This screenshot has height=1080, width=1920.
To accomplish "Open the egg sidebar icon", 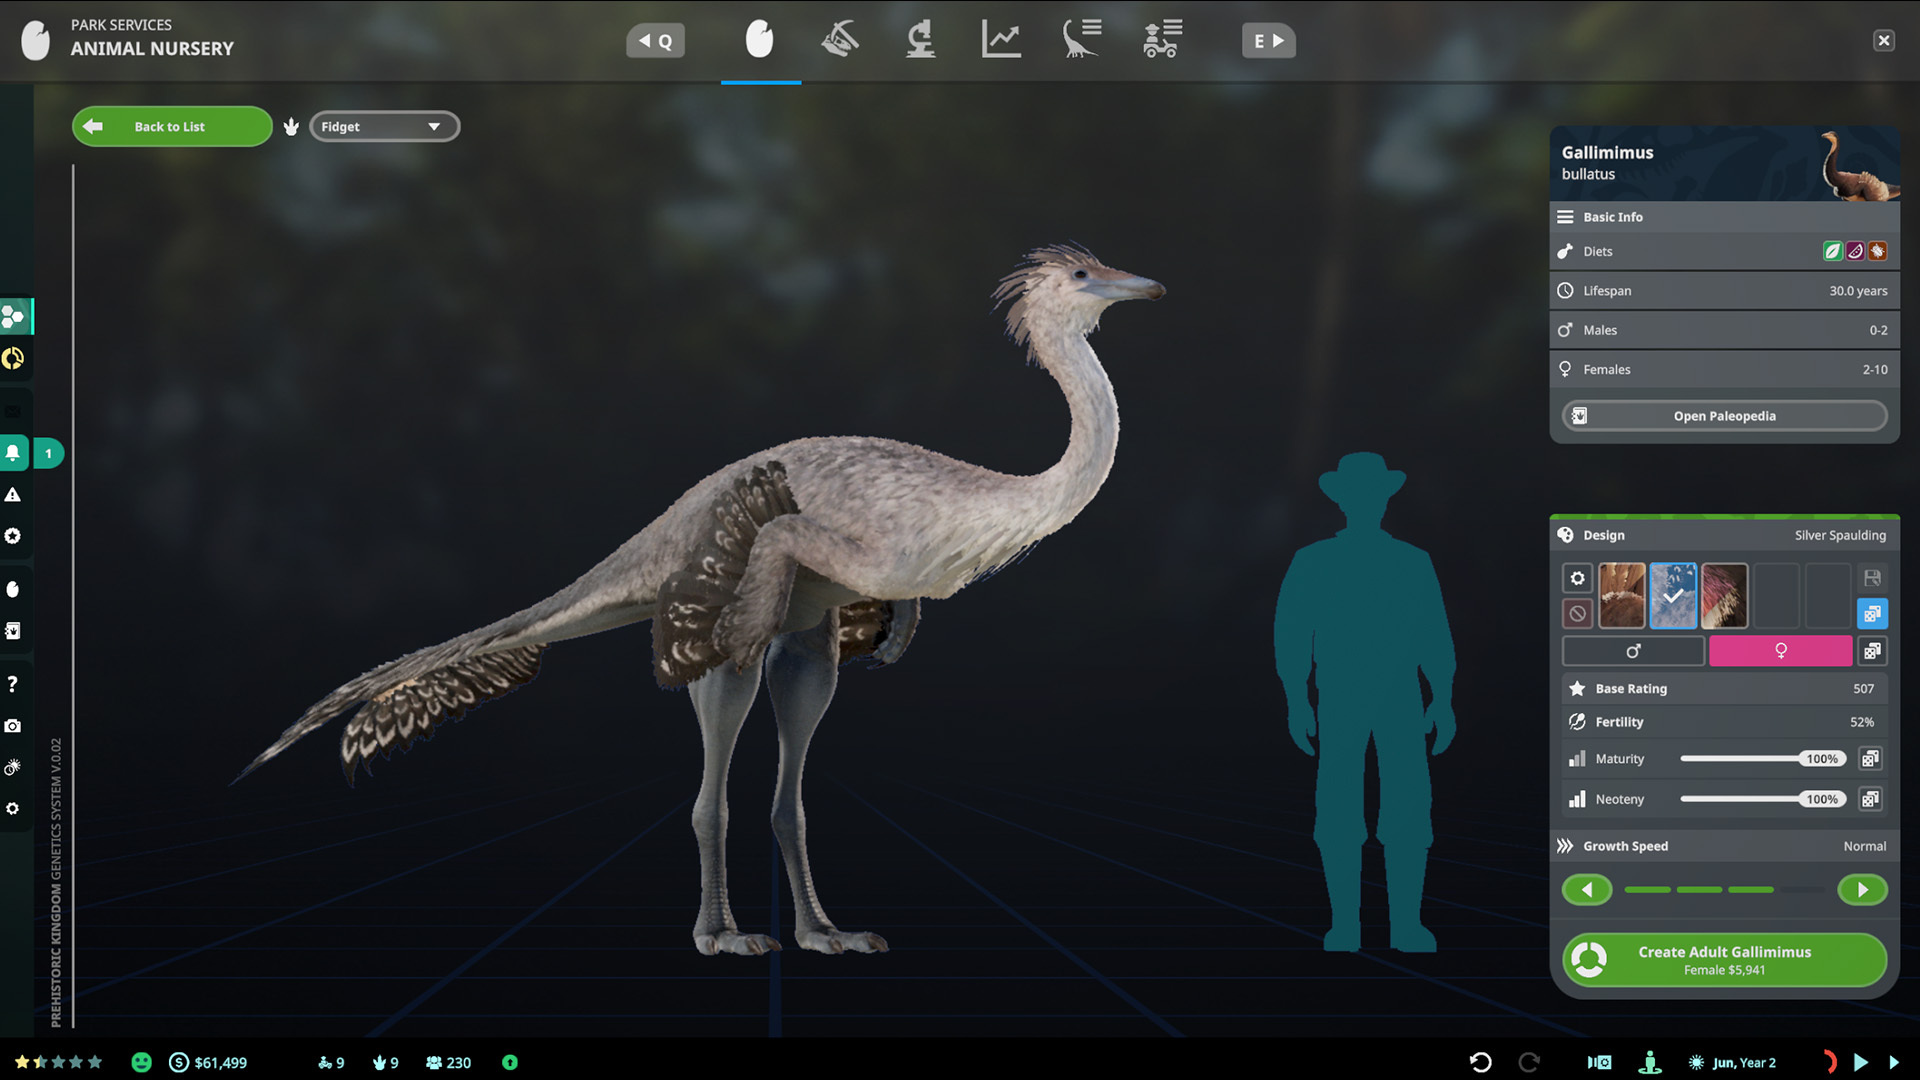I will tap(13, 589).
